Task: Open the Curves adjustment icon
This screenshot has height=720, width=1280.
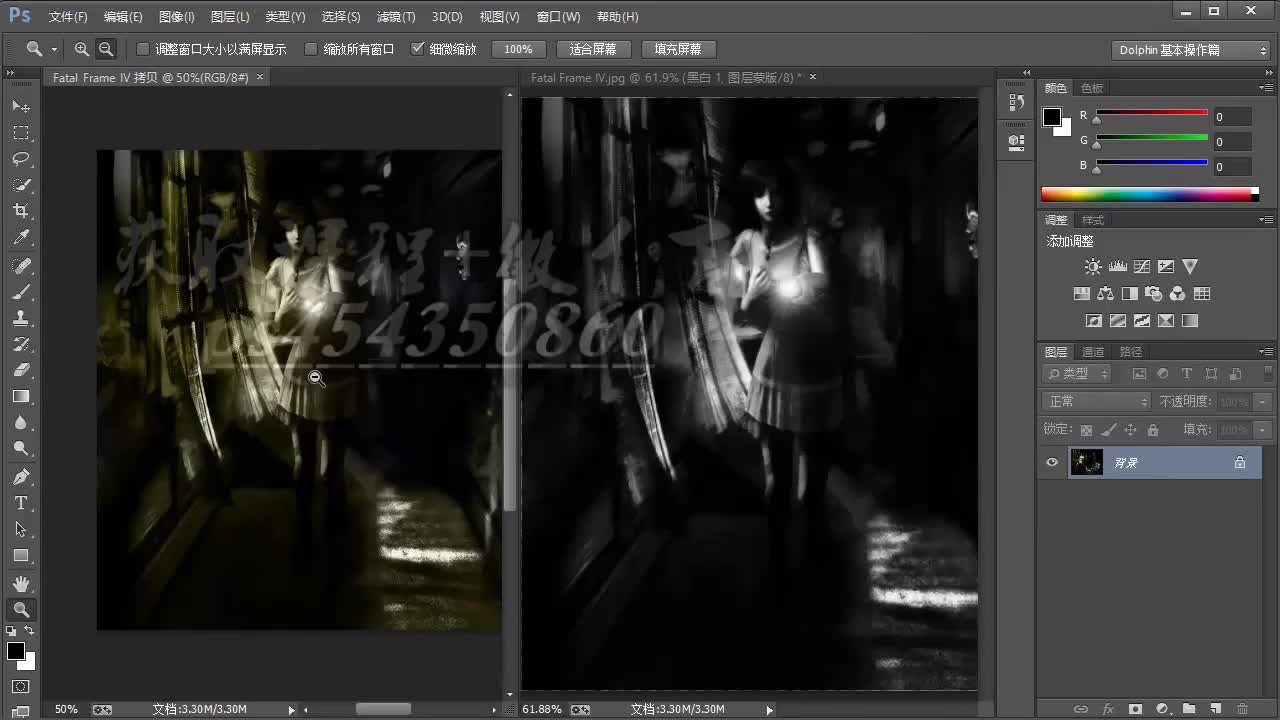Action: (1142, 266)
